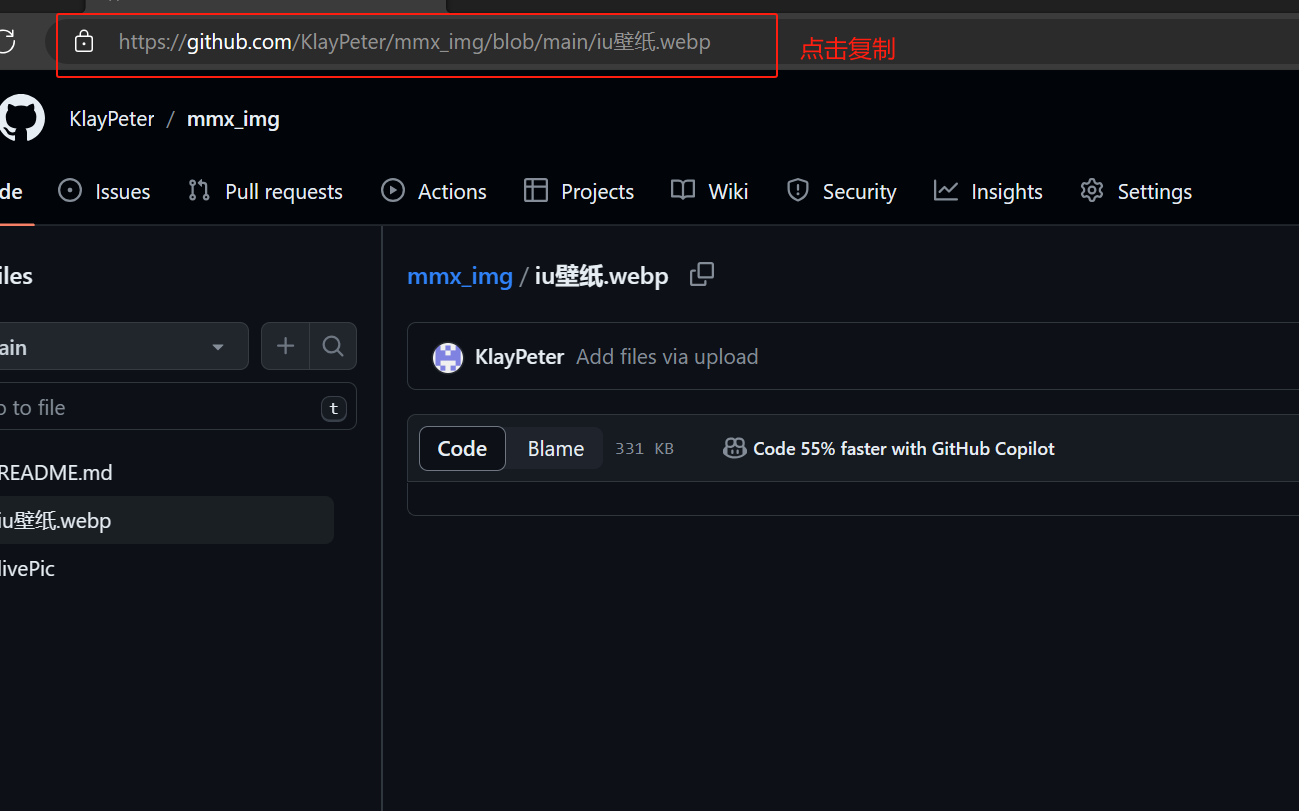Select iu壁纸.webp in the file tree

coord(166,520)
